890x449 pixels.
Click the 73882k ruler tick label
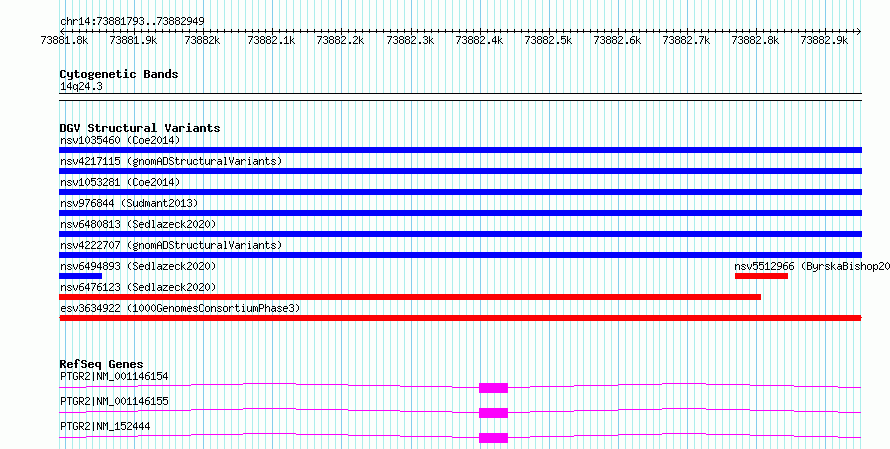coord(203,40)
